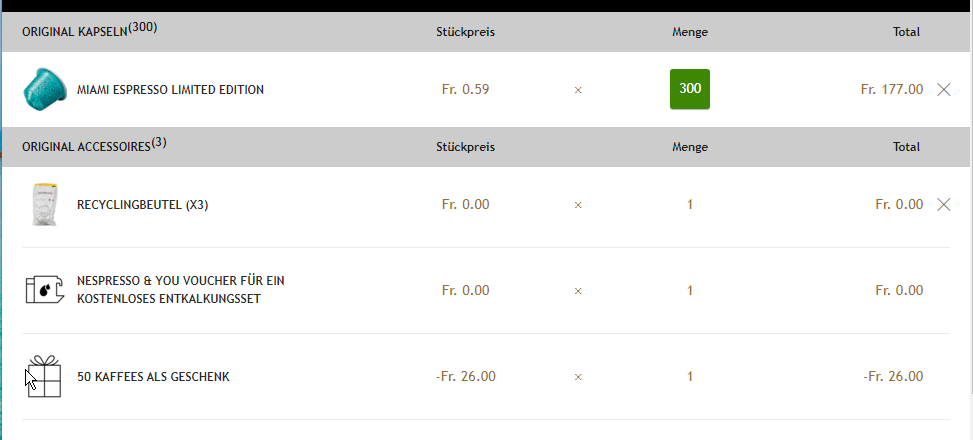Click the Original Kapseln section header
The width and height of the screenshot is (973, 440).
pyautogui.click(x=89, y=30)
